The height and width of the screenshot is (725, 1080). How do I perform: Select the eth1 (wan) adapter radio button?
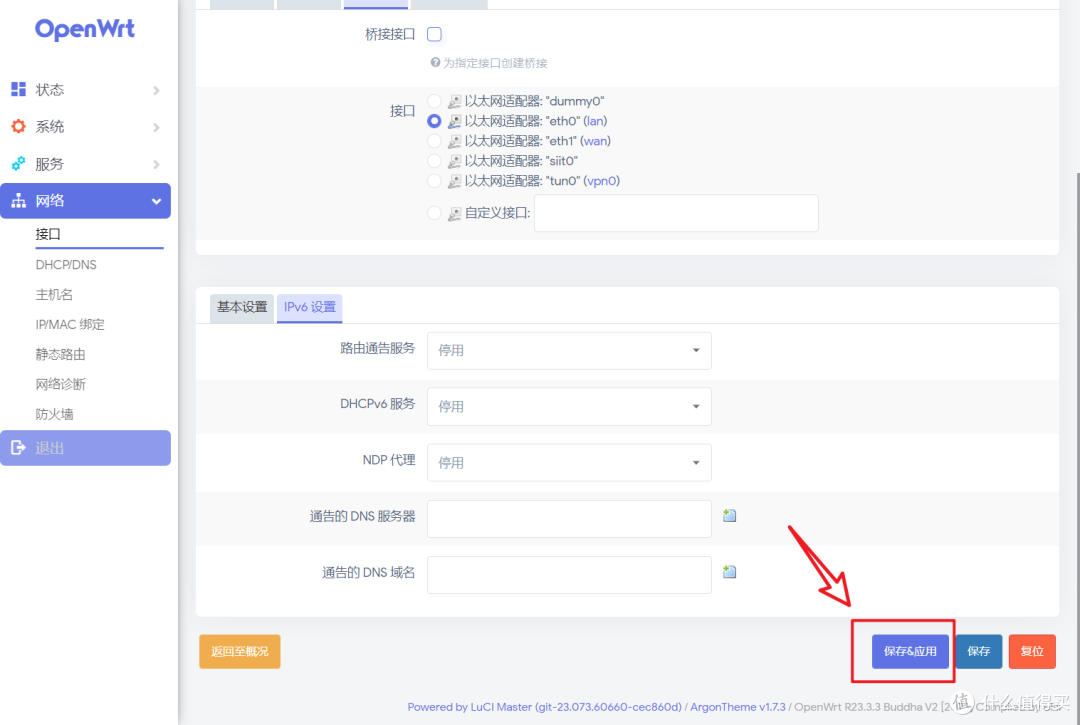click(433, 141)
